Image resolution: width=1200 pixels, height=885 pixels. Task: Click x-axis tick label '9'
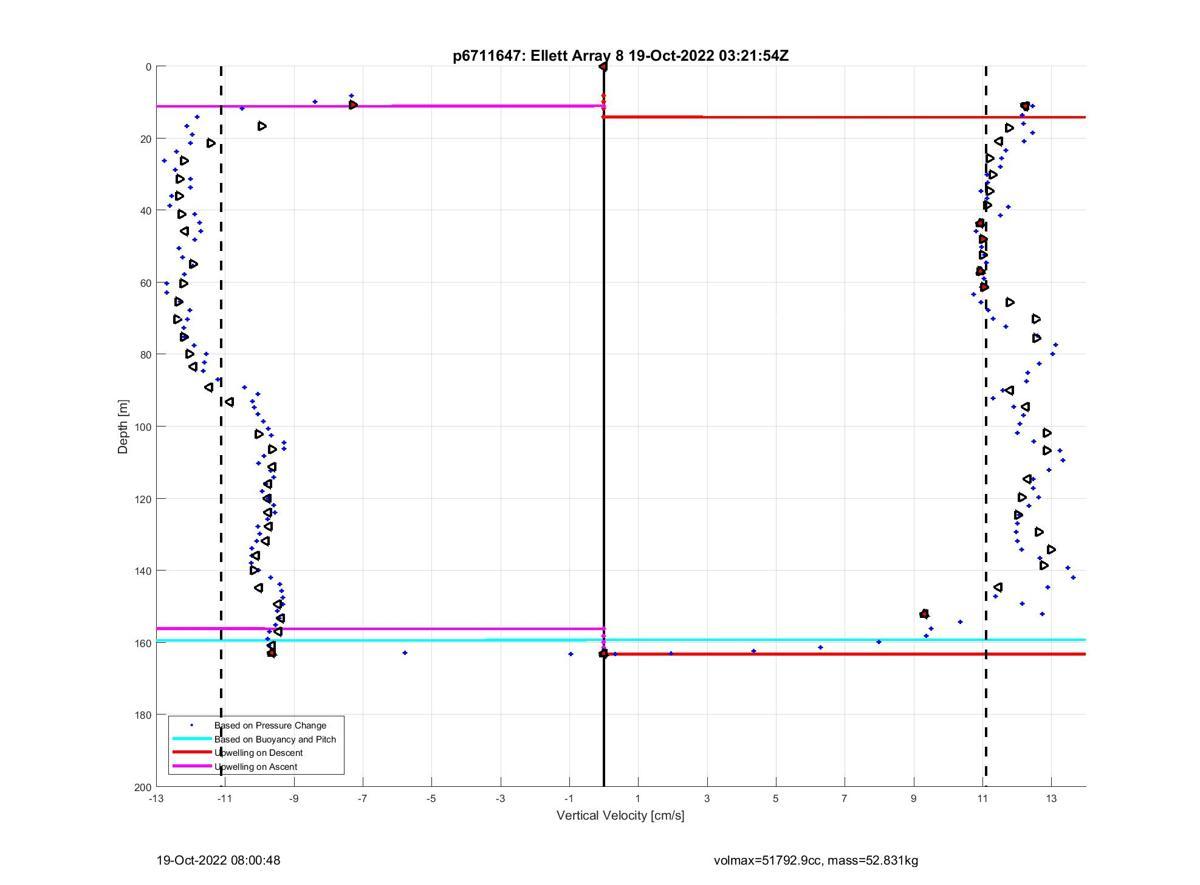coord(914,799)
